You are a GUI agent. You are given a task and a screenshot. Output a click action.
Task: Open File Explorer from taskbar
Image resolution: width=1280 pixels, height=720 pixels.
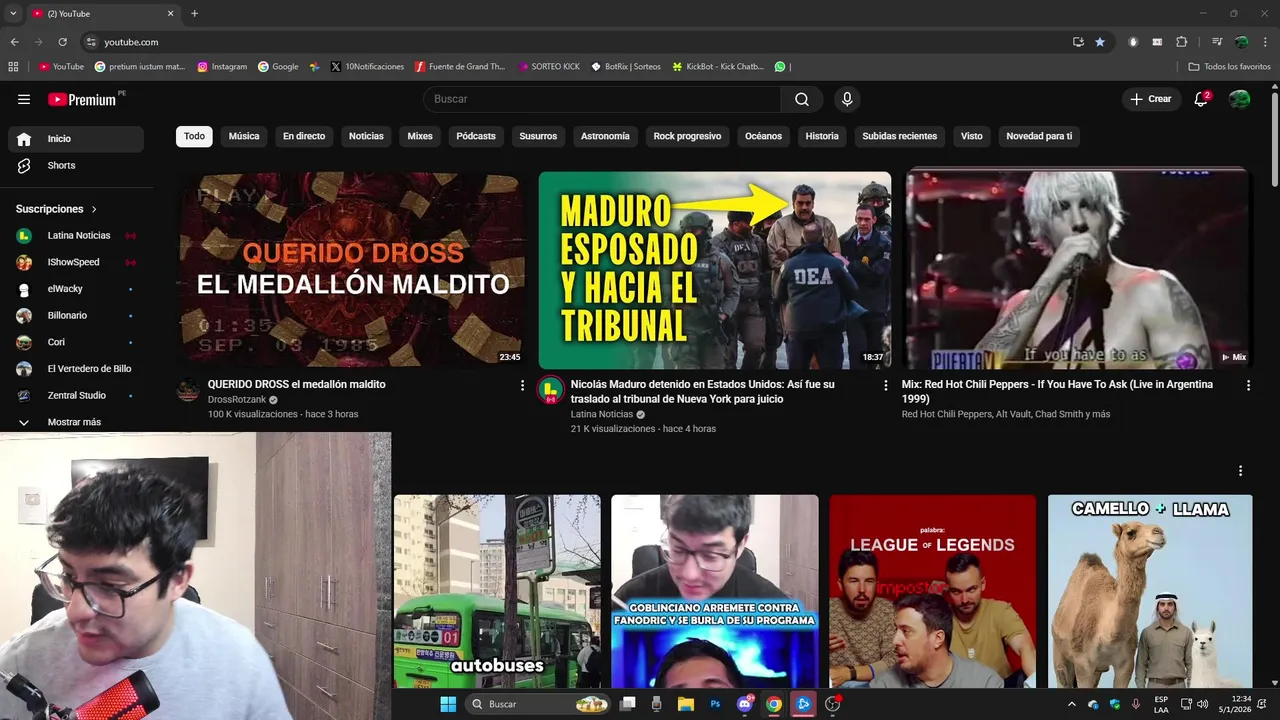686,704
